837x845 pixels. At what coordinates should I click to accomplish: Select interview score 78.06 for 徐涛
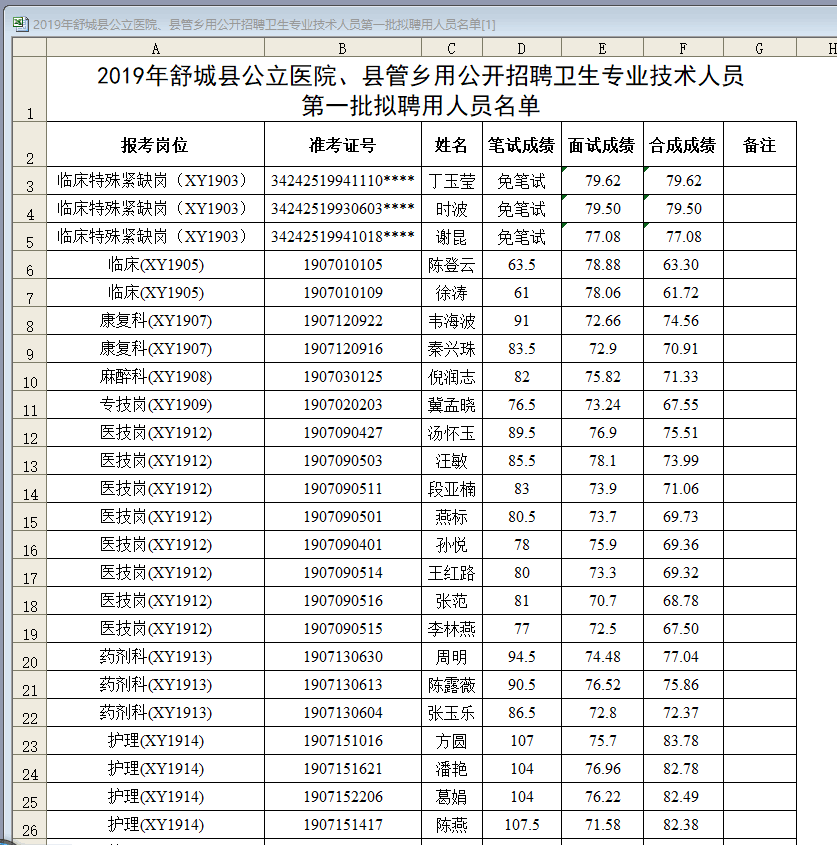(603, 293)
